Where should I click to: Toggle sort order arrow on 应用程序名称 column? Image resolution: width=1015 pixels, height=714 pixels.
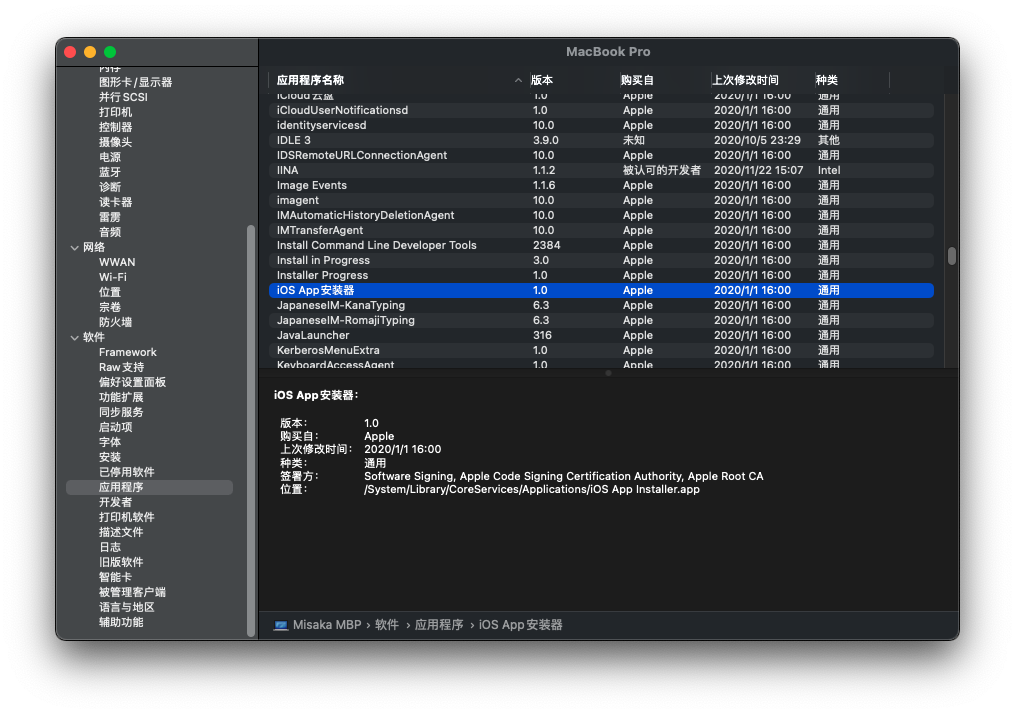(x=518, y=80)
